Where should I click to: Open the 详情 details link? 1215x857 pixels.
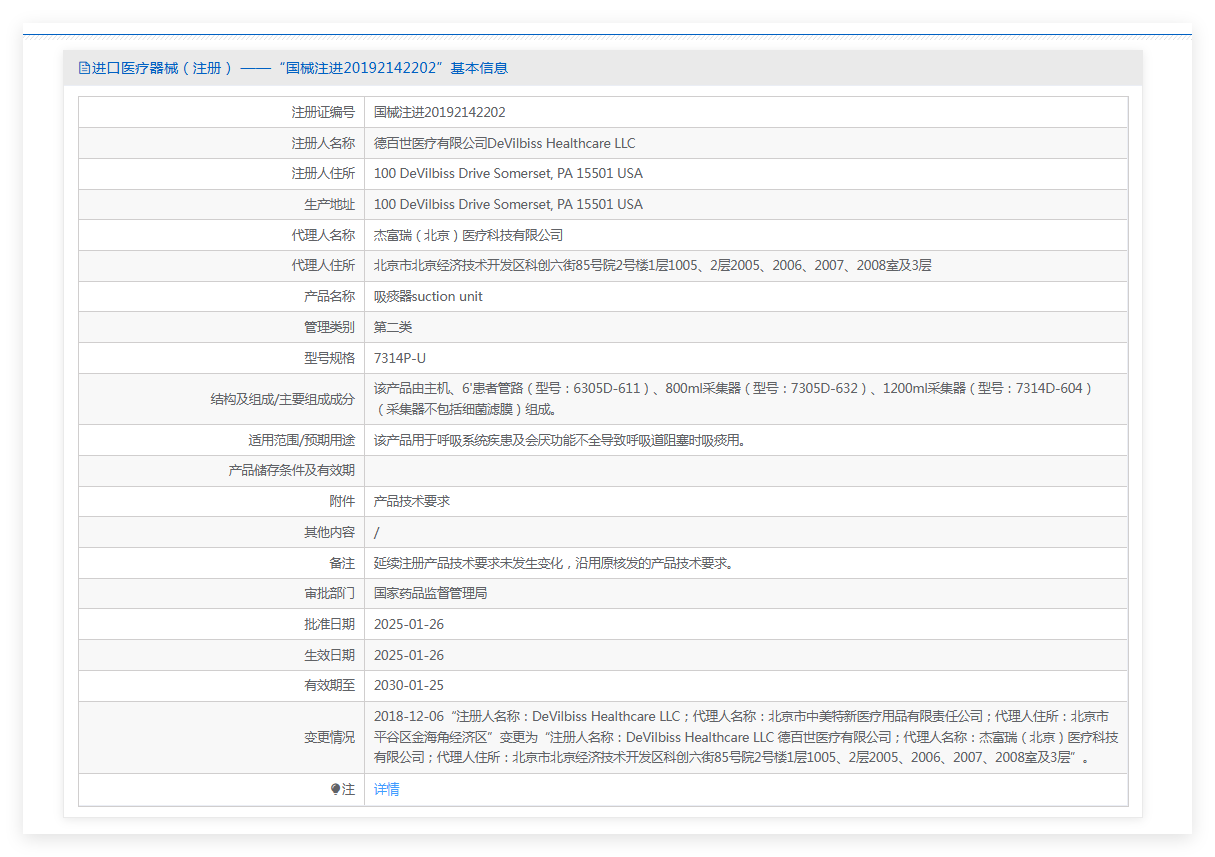(x=387, y=789)
